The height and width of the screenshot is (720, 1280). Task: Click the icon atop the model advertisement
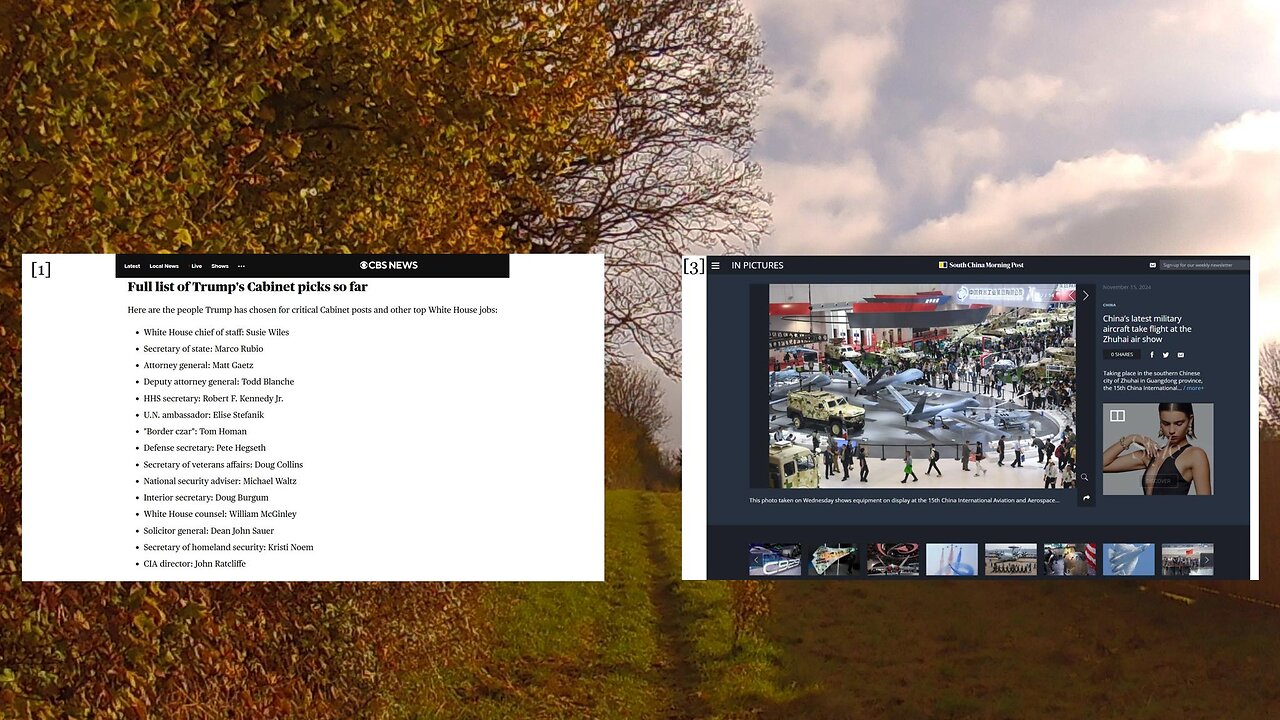point(1117,416)
